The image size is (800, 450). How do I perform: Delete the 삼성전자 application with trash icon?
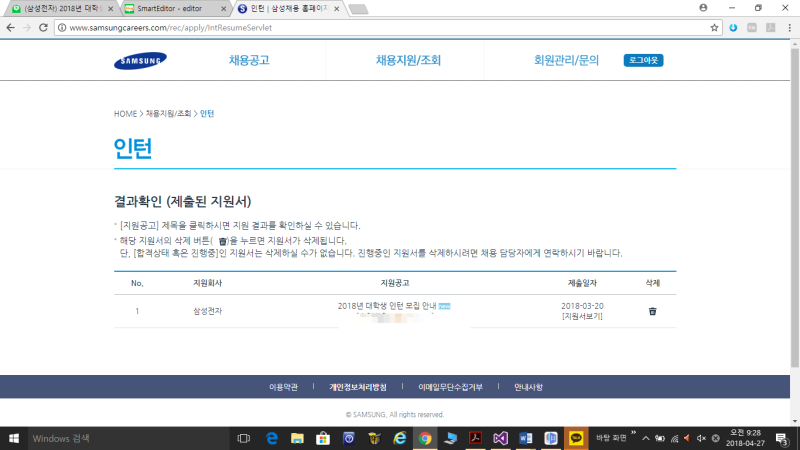pos(653,311)
